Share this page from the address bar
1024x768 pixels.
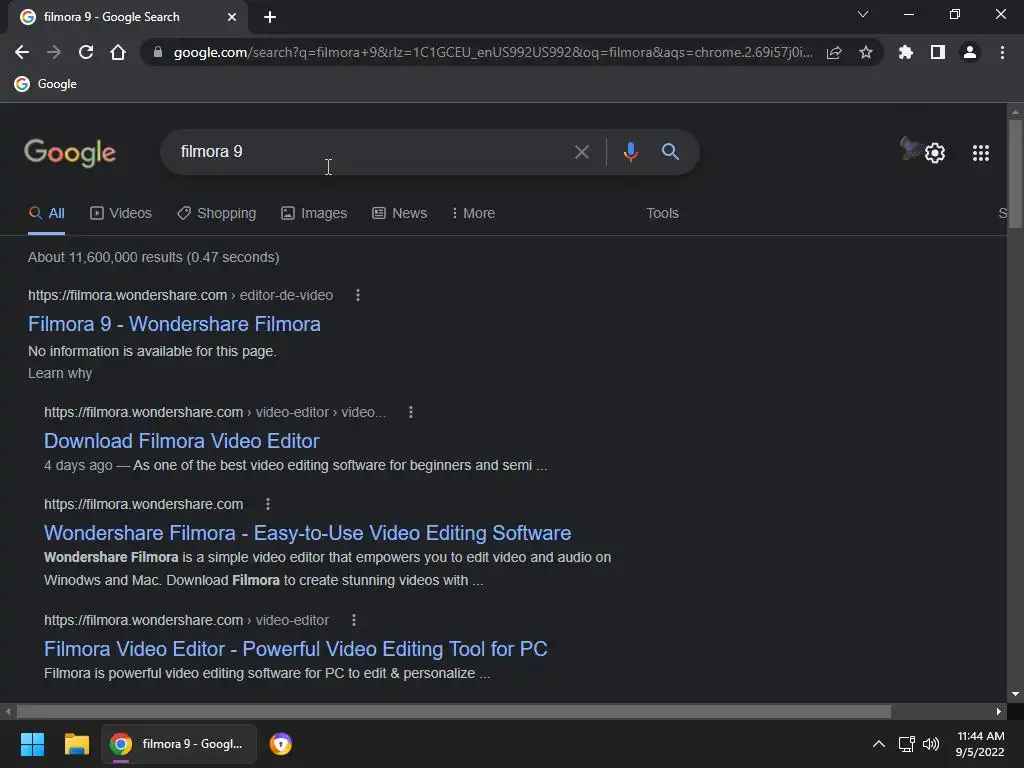point(834,52)
